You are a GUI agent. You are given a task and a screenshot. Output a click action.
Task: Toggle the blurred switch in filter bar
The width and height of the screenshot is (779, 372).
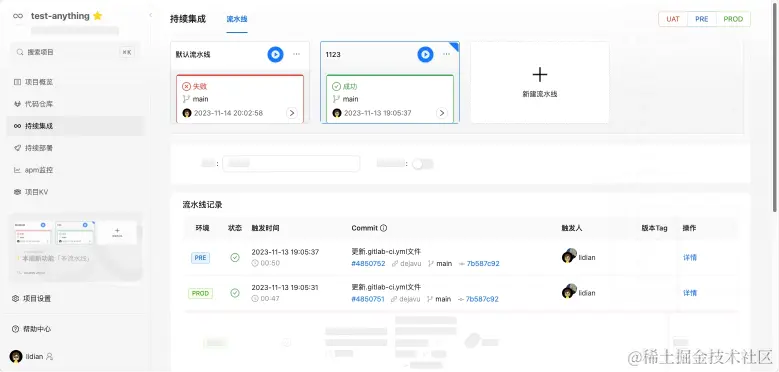423,163
